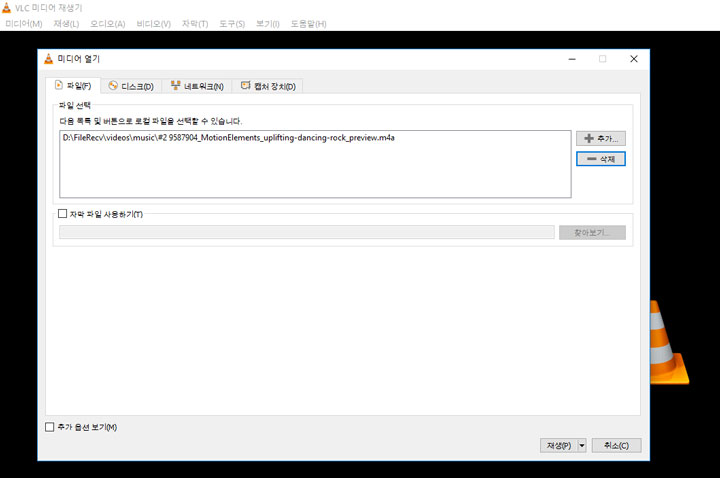Viewport: 720px width, 478px height.
Task: Open the 재생(L) menu in VLC
Action: 66,24
